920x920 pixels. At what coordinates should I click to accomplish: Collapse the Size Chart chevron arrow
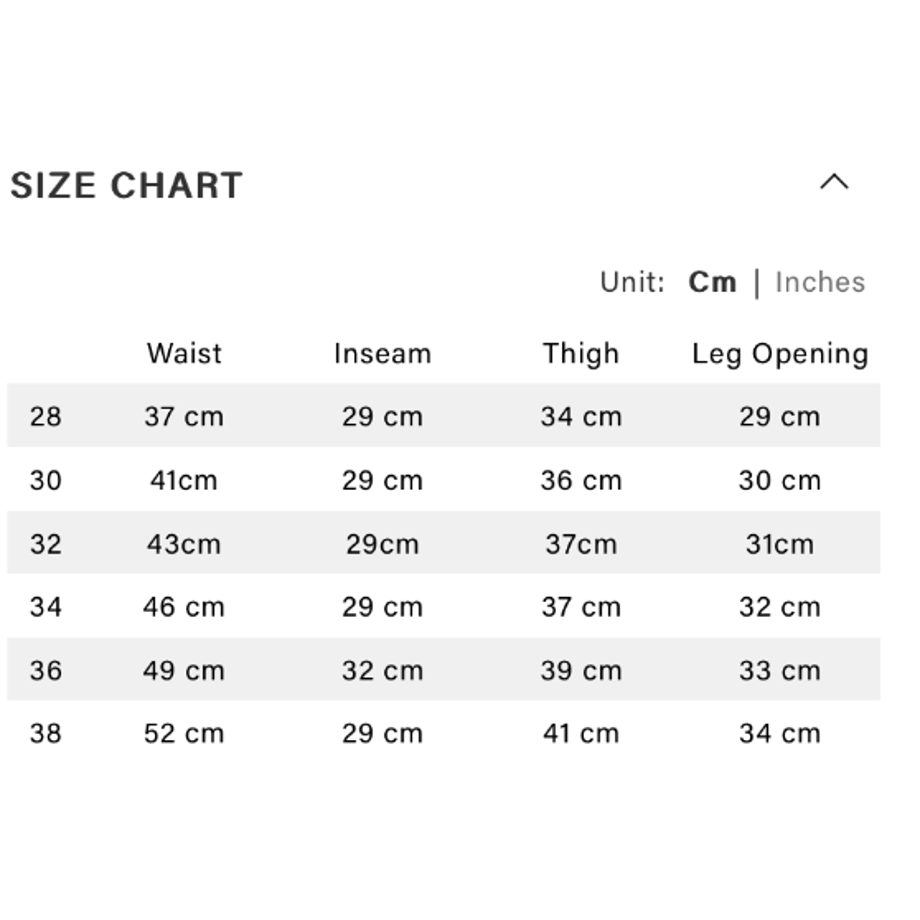[834, 182]
